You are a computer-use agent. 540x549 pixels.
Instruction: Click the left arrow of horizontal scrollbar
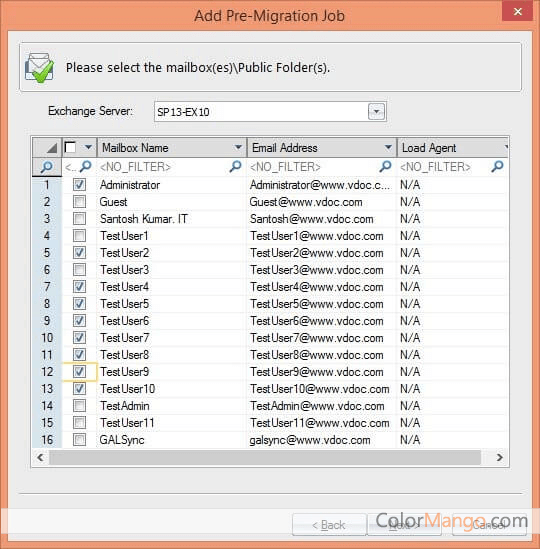pyautogui.click(x=41, y=457)
